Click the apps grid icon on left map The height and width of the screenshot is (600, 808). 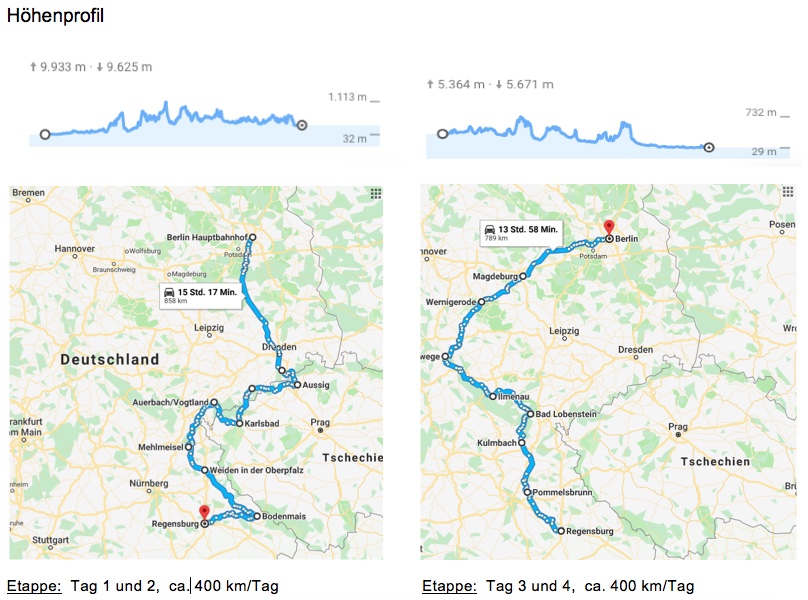click(x=375, y=194)
